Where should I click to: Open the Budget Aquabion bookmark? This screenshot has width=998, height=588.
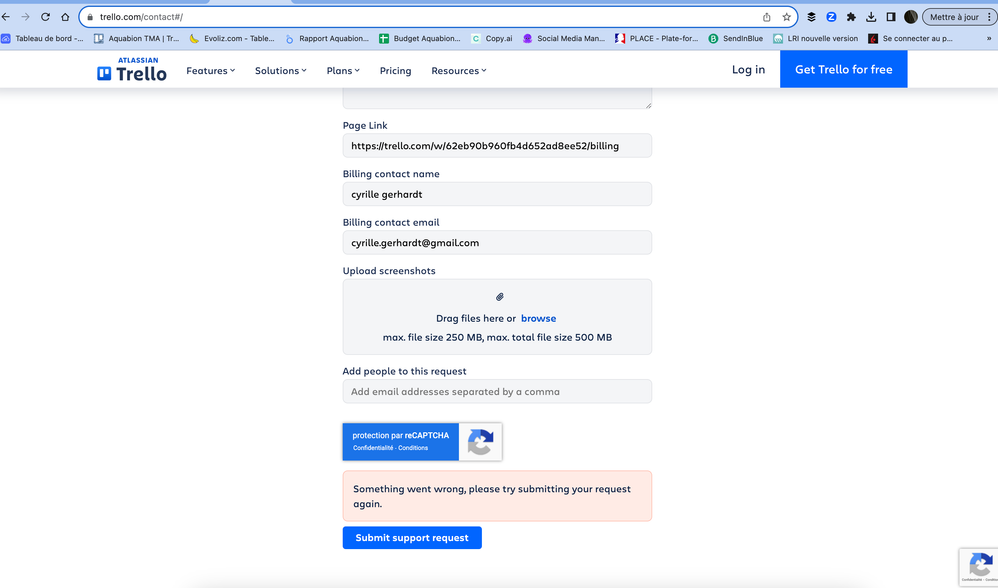coord(419,39)
